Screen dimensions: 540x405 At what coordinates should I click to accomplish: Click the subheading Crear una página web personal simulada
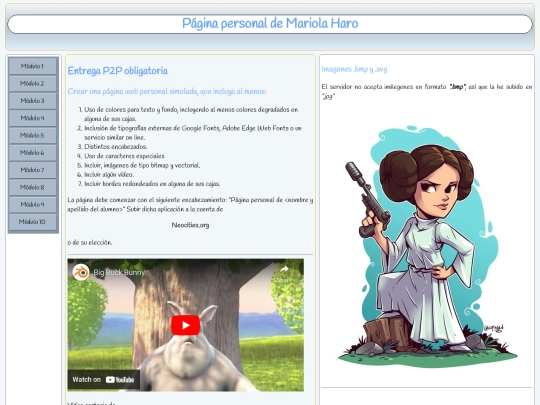coord(167,91)
